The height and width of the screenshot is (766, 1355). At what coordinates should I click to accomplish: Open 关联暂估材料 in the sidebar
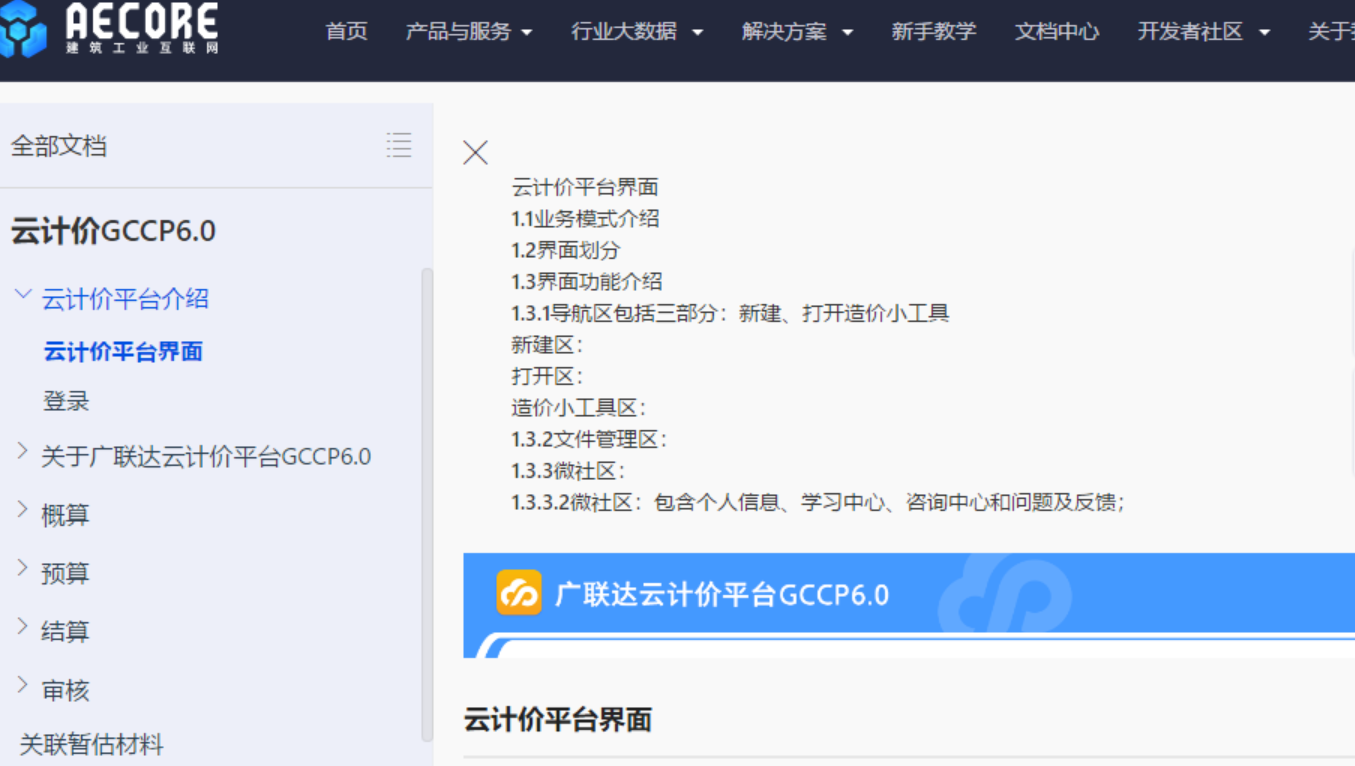coord(91,744)
